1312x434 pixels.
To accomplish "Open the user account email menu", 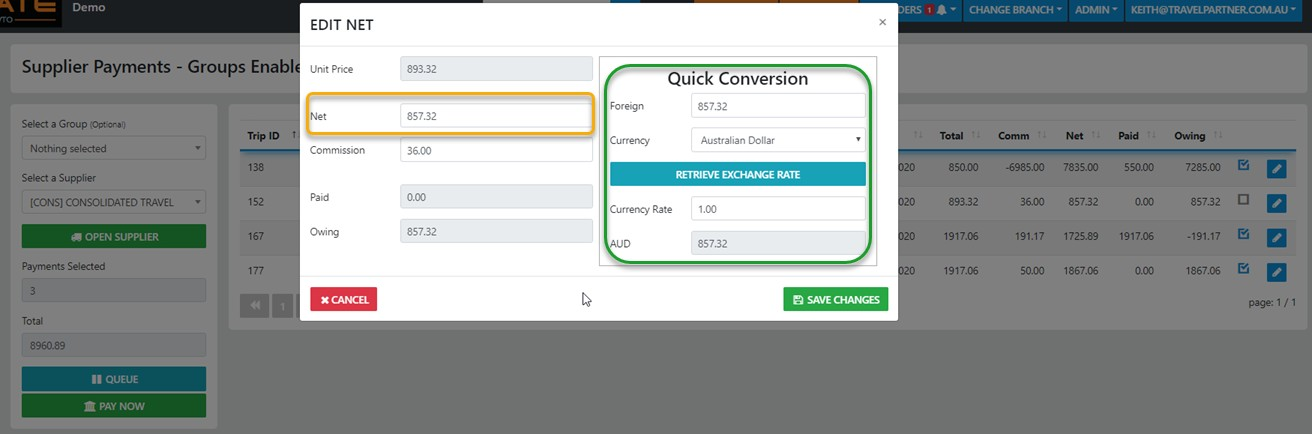I will [1214, 10].
